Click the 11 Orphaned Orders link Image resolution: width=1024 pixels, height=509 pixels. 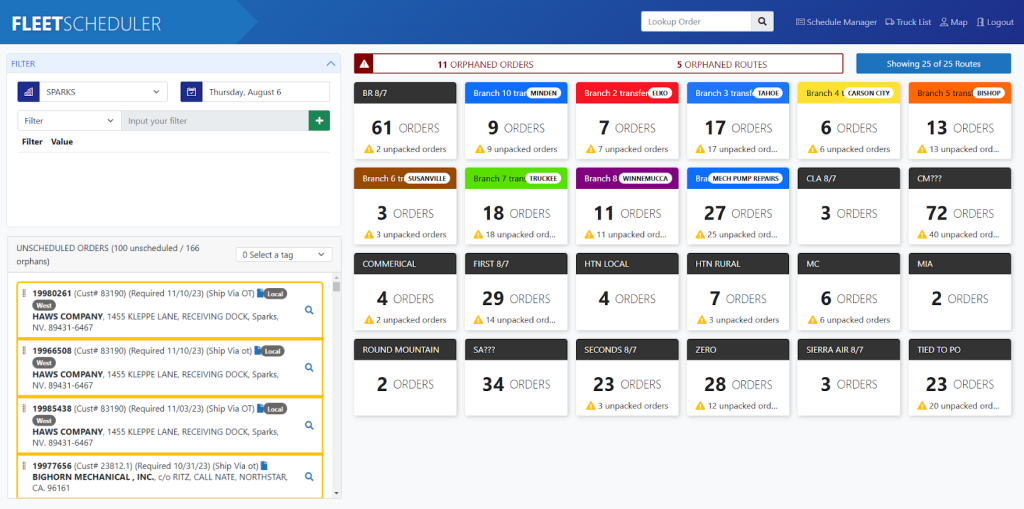(x=485, y=65)
